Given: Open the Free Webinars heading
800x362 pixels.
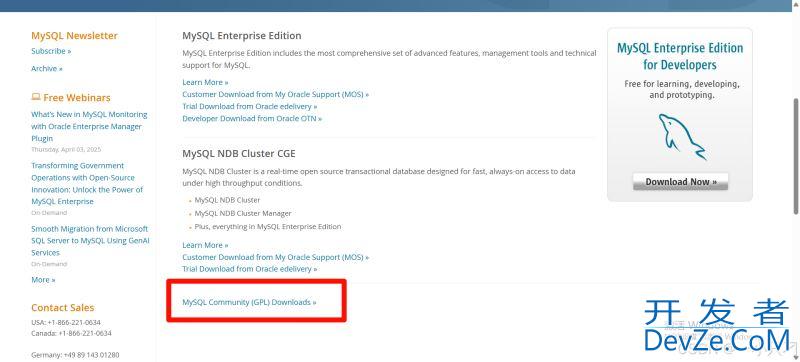Looking at the screenshot, I should (x=77, y=97).
